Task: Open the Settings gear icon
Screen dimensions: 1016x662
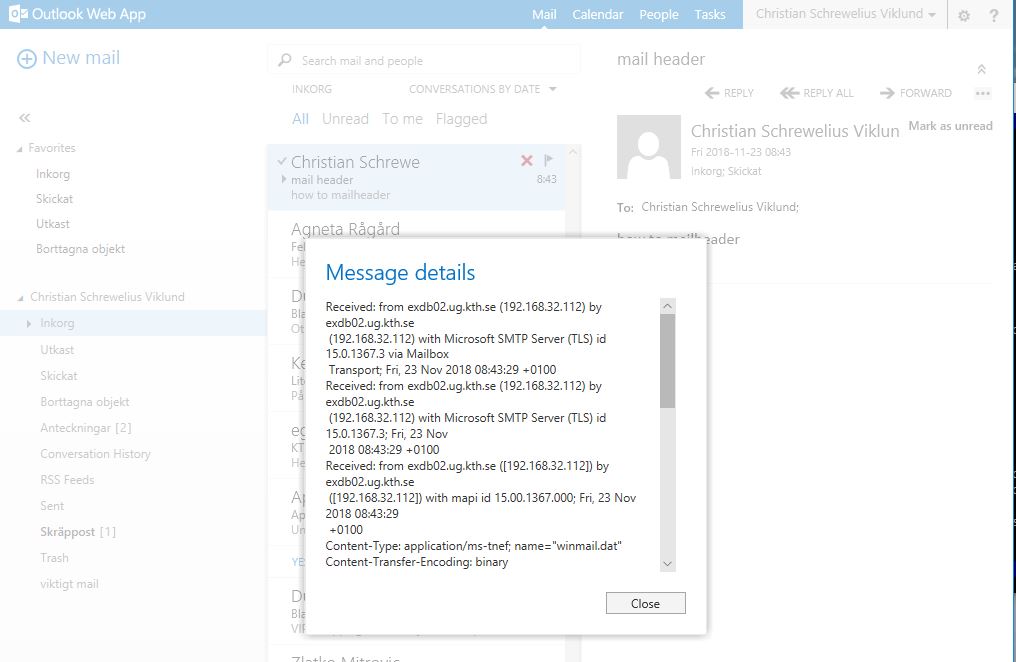Action: pyautogui.click(x=962, y=15)
